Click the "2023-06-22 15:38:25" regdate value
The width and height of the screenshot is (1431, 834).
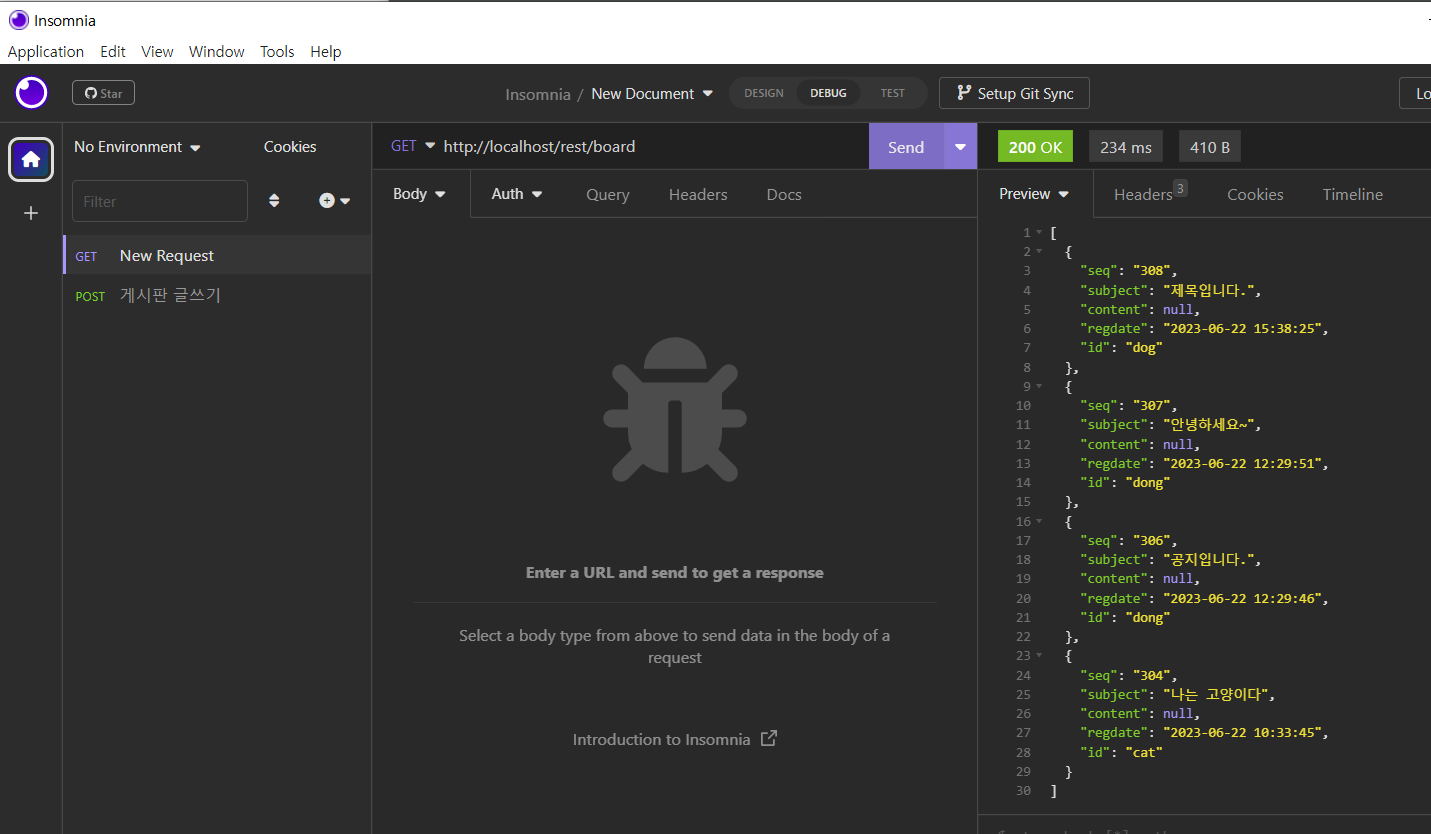[x=1245, y=328]
